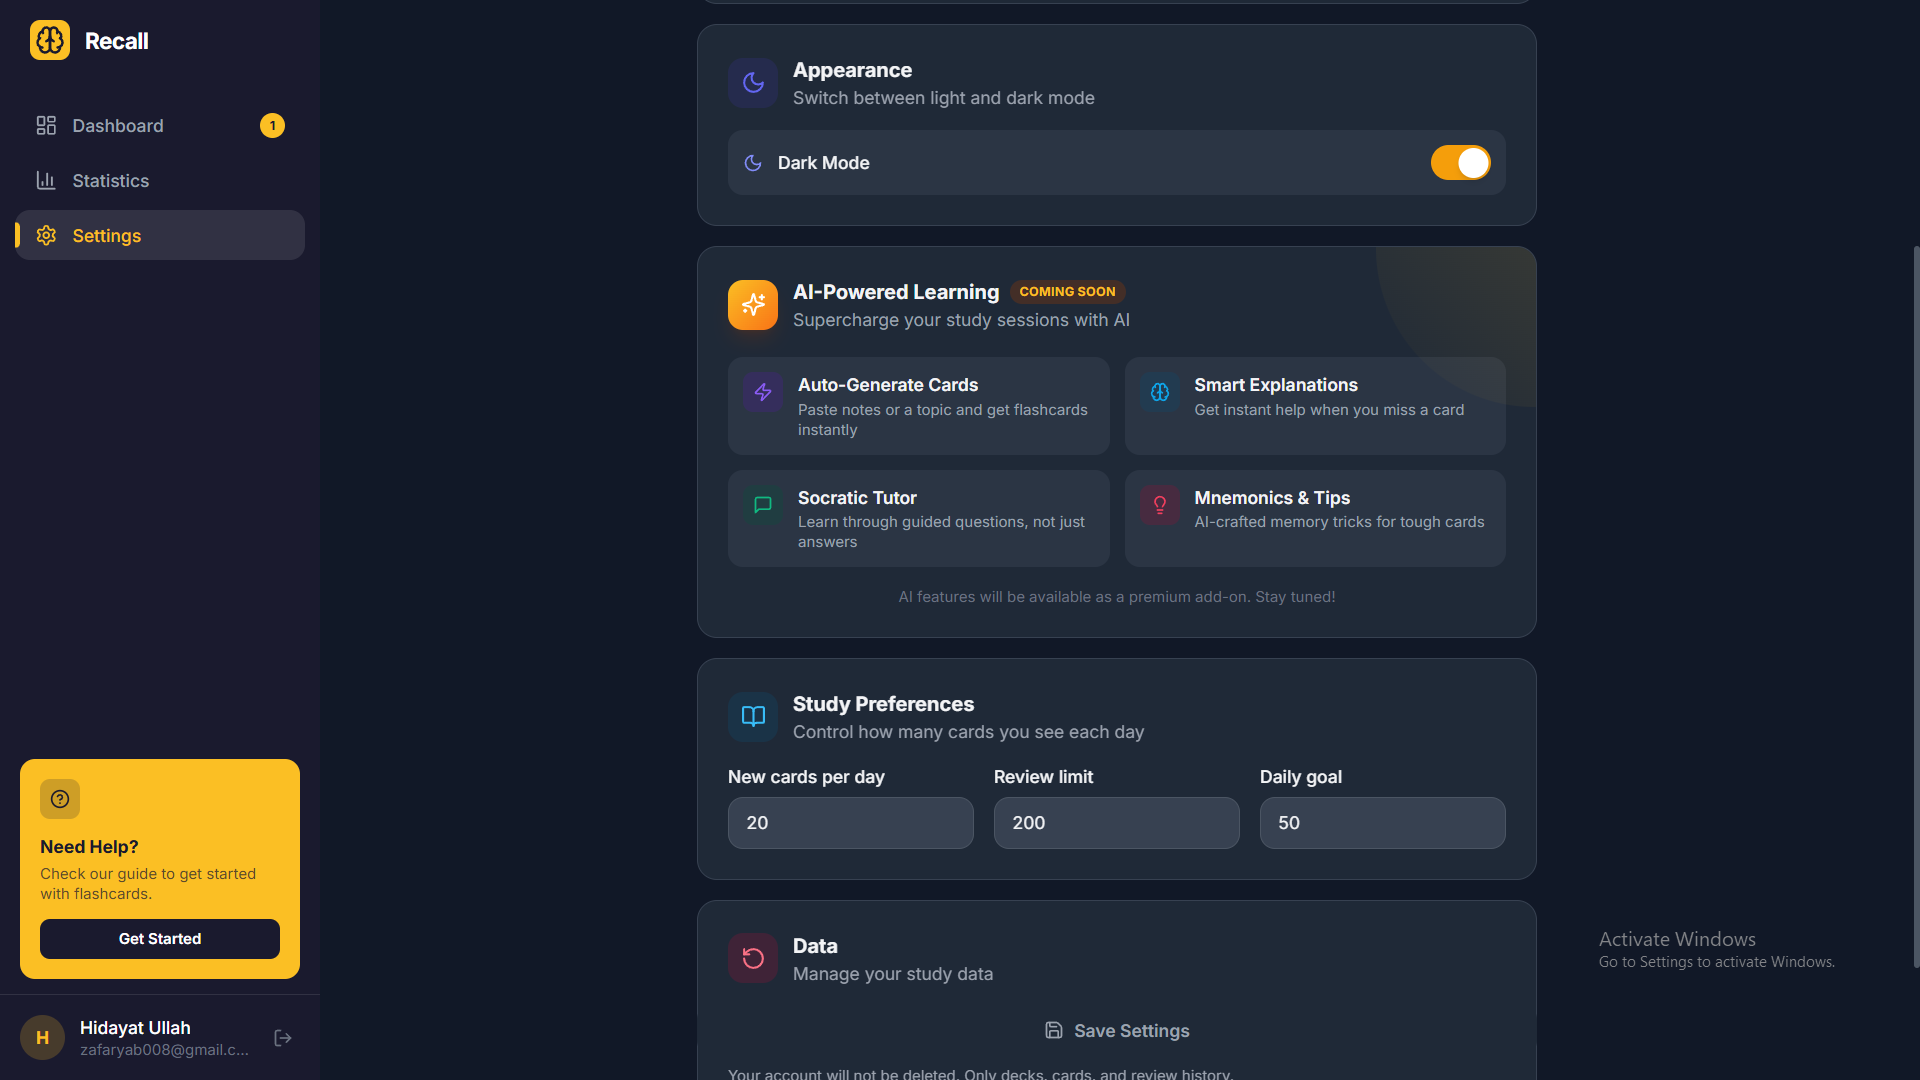This screenshot has width=1920, height=1080.
Task: Disable Dark Mode
Action: pos(1460,162)
